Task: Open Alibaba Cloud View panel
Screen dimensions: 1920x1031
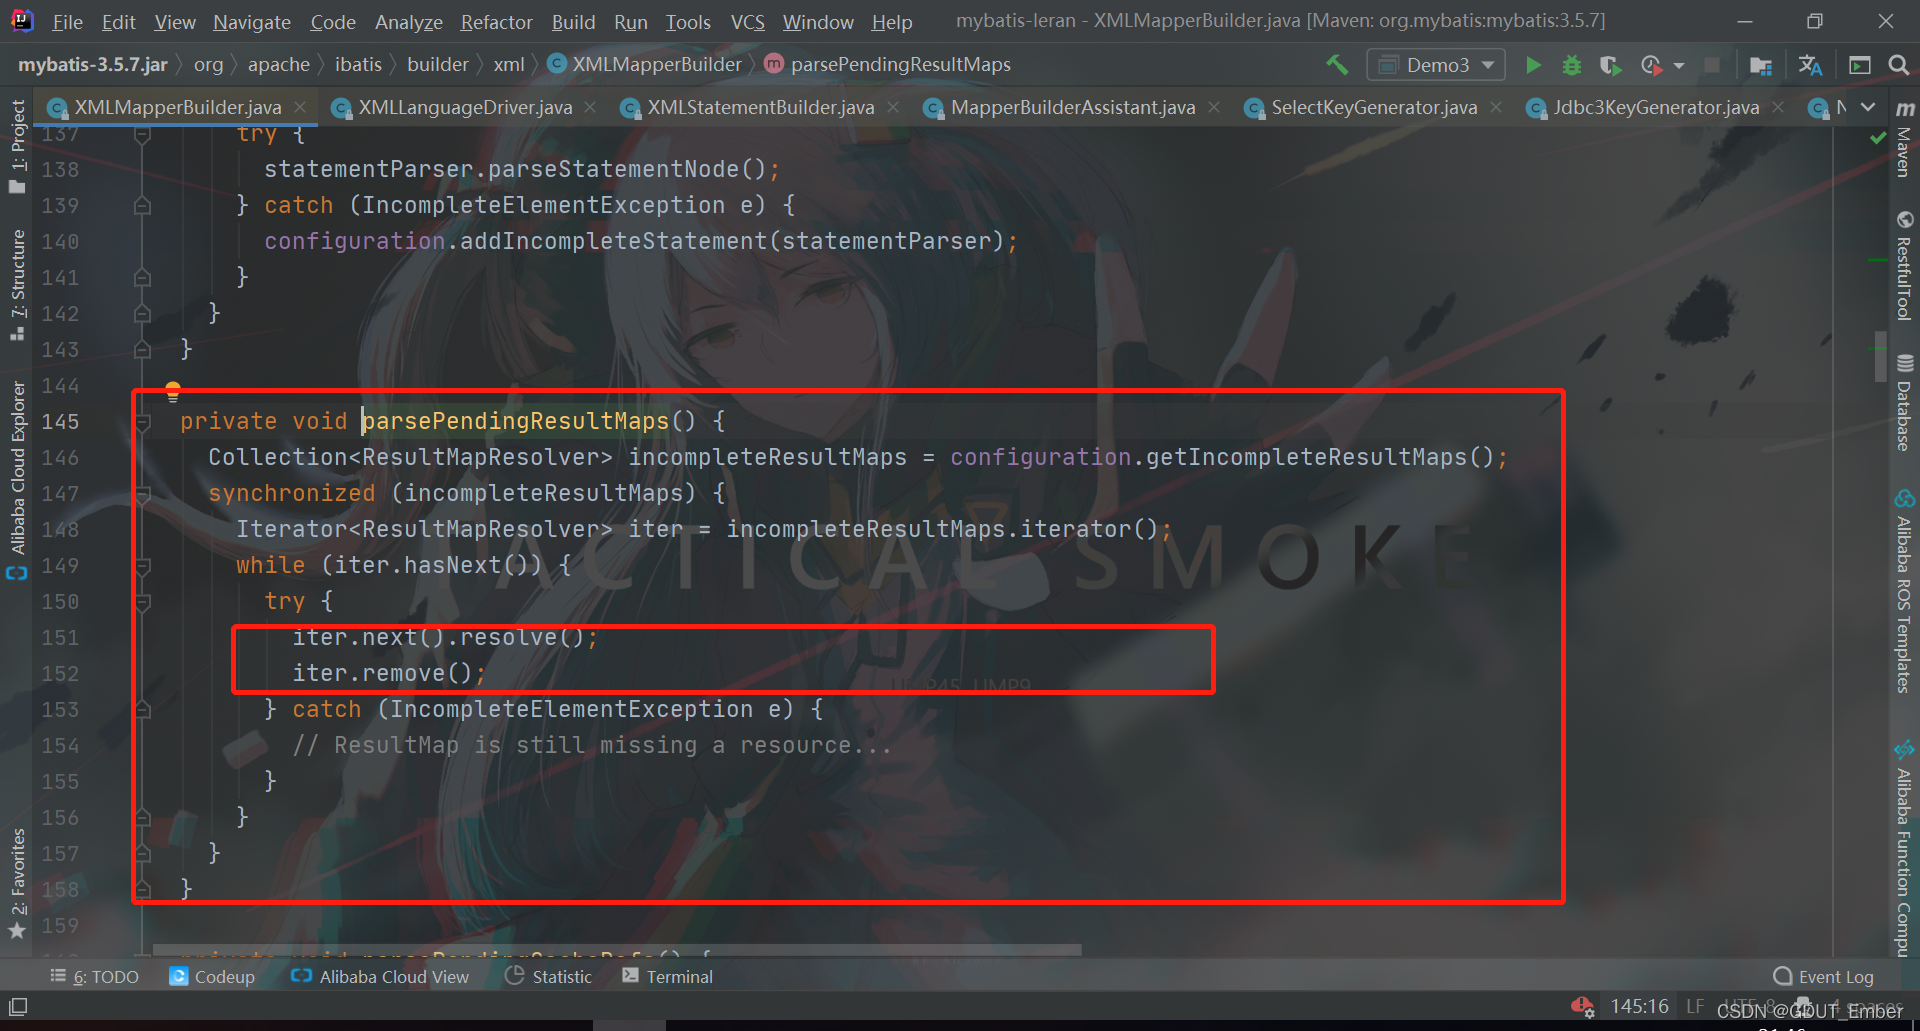Action: coord(380,977)
